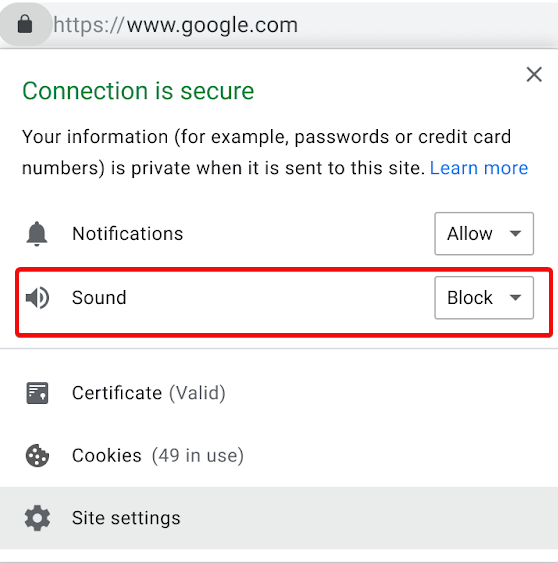Open Cookies (49 in use) entry
The image size is (558, 563).
click(x=158, y=456)
